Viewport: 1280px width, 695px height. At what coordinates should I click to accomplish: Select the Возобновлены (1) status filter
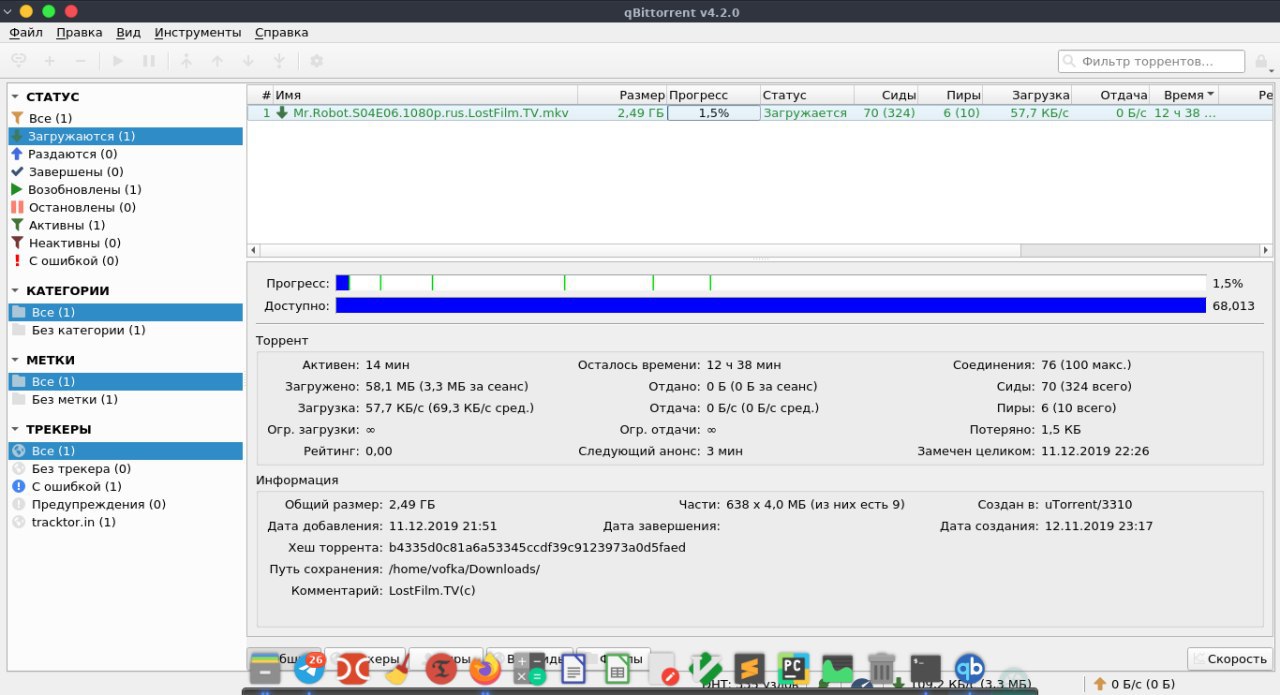pos(125,189)
